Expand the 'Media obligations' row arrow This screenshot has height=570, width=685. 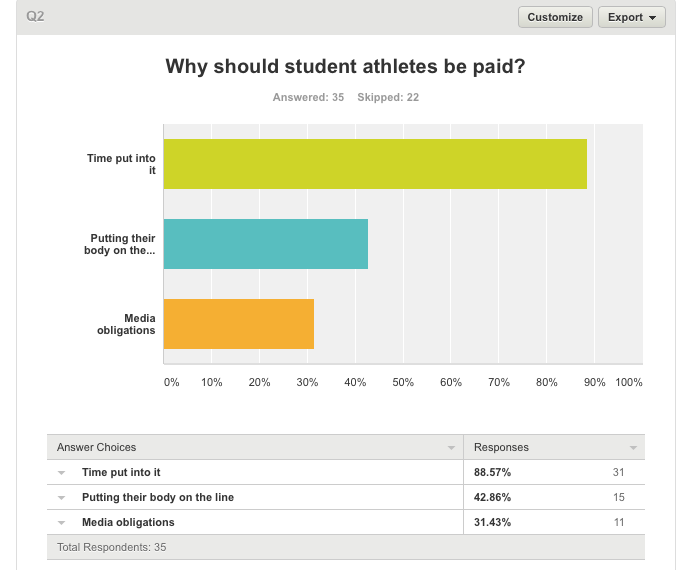click(x=62, y=523)
